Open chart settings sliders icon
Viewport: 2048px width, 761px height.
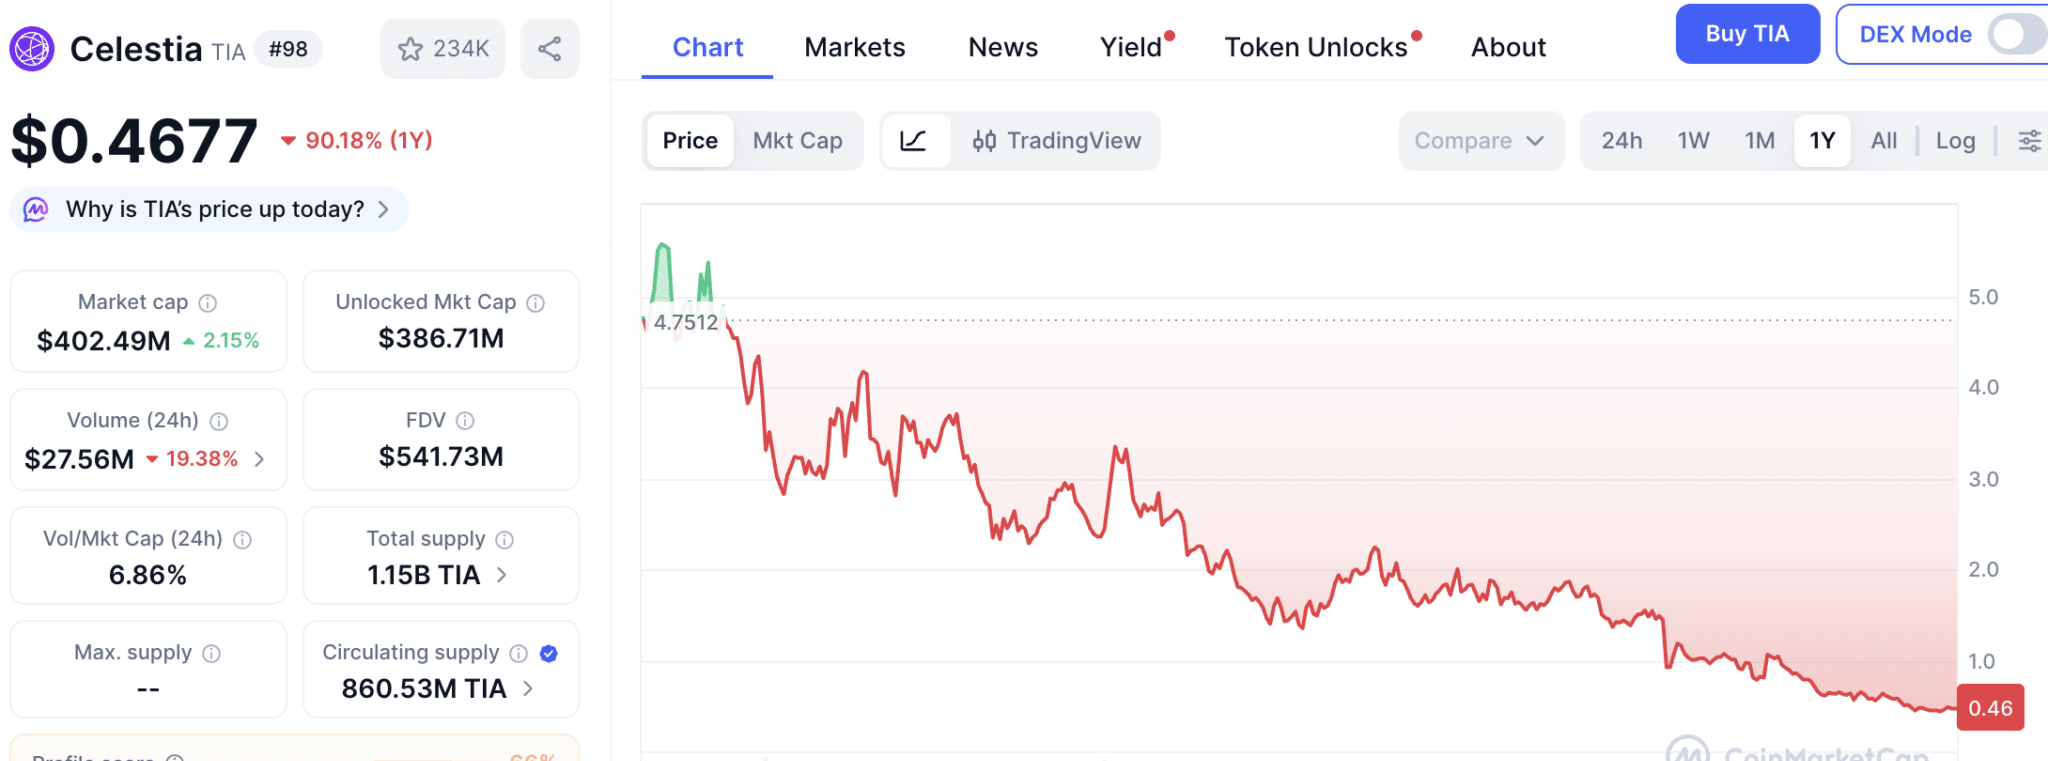[x=2029, y=141]
